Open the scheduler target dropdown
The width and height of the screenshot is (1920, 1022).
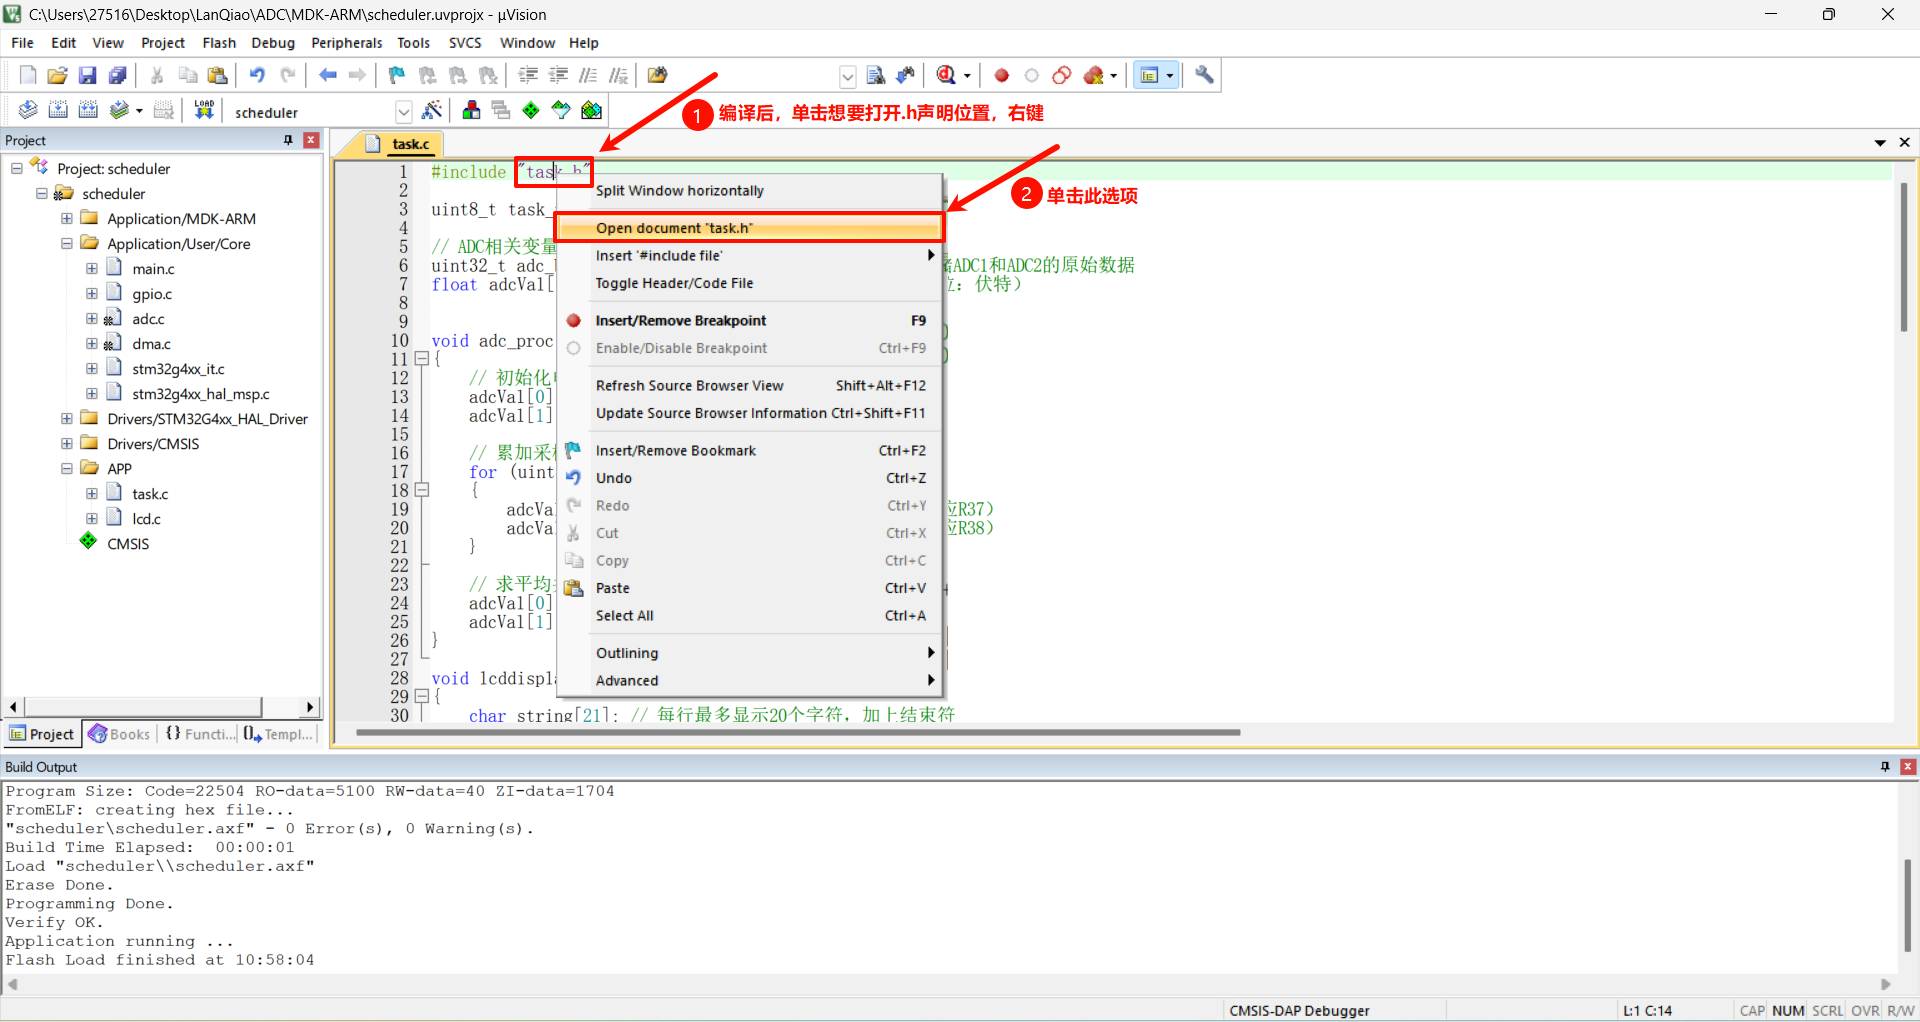[x=403, y=112]
